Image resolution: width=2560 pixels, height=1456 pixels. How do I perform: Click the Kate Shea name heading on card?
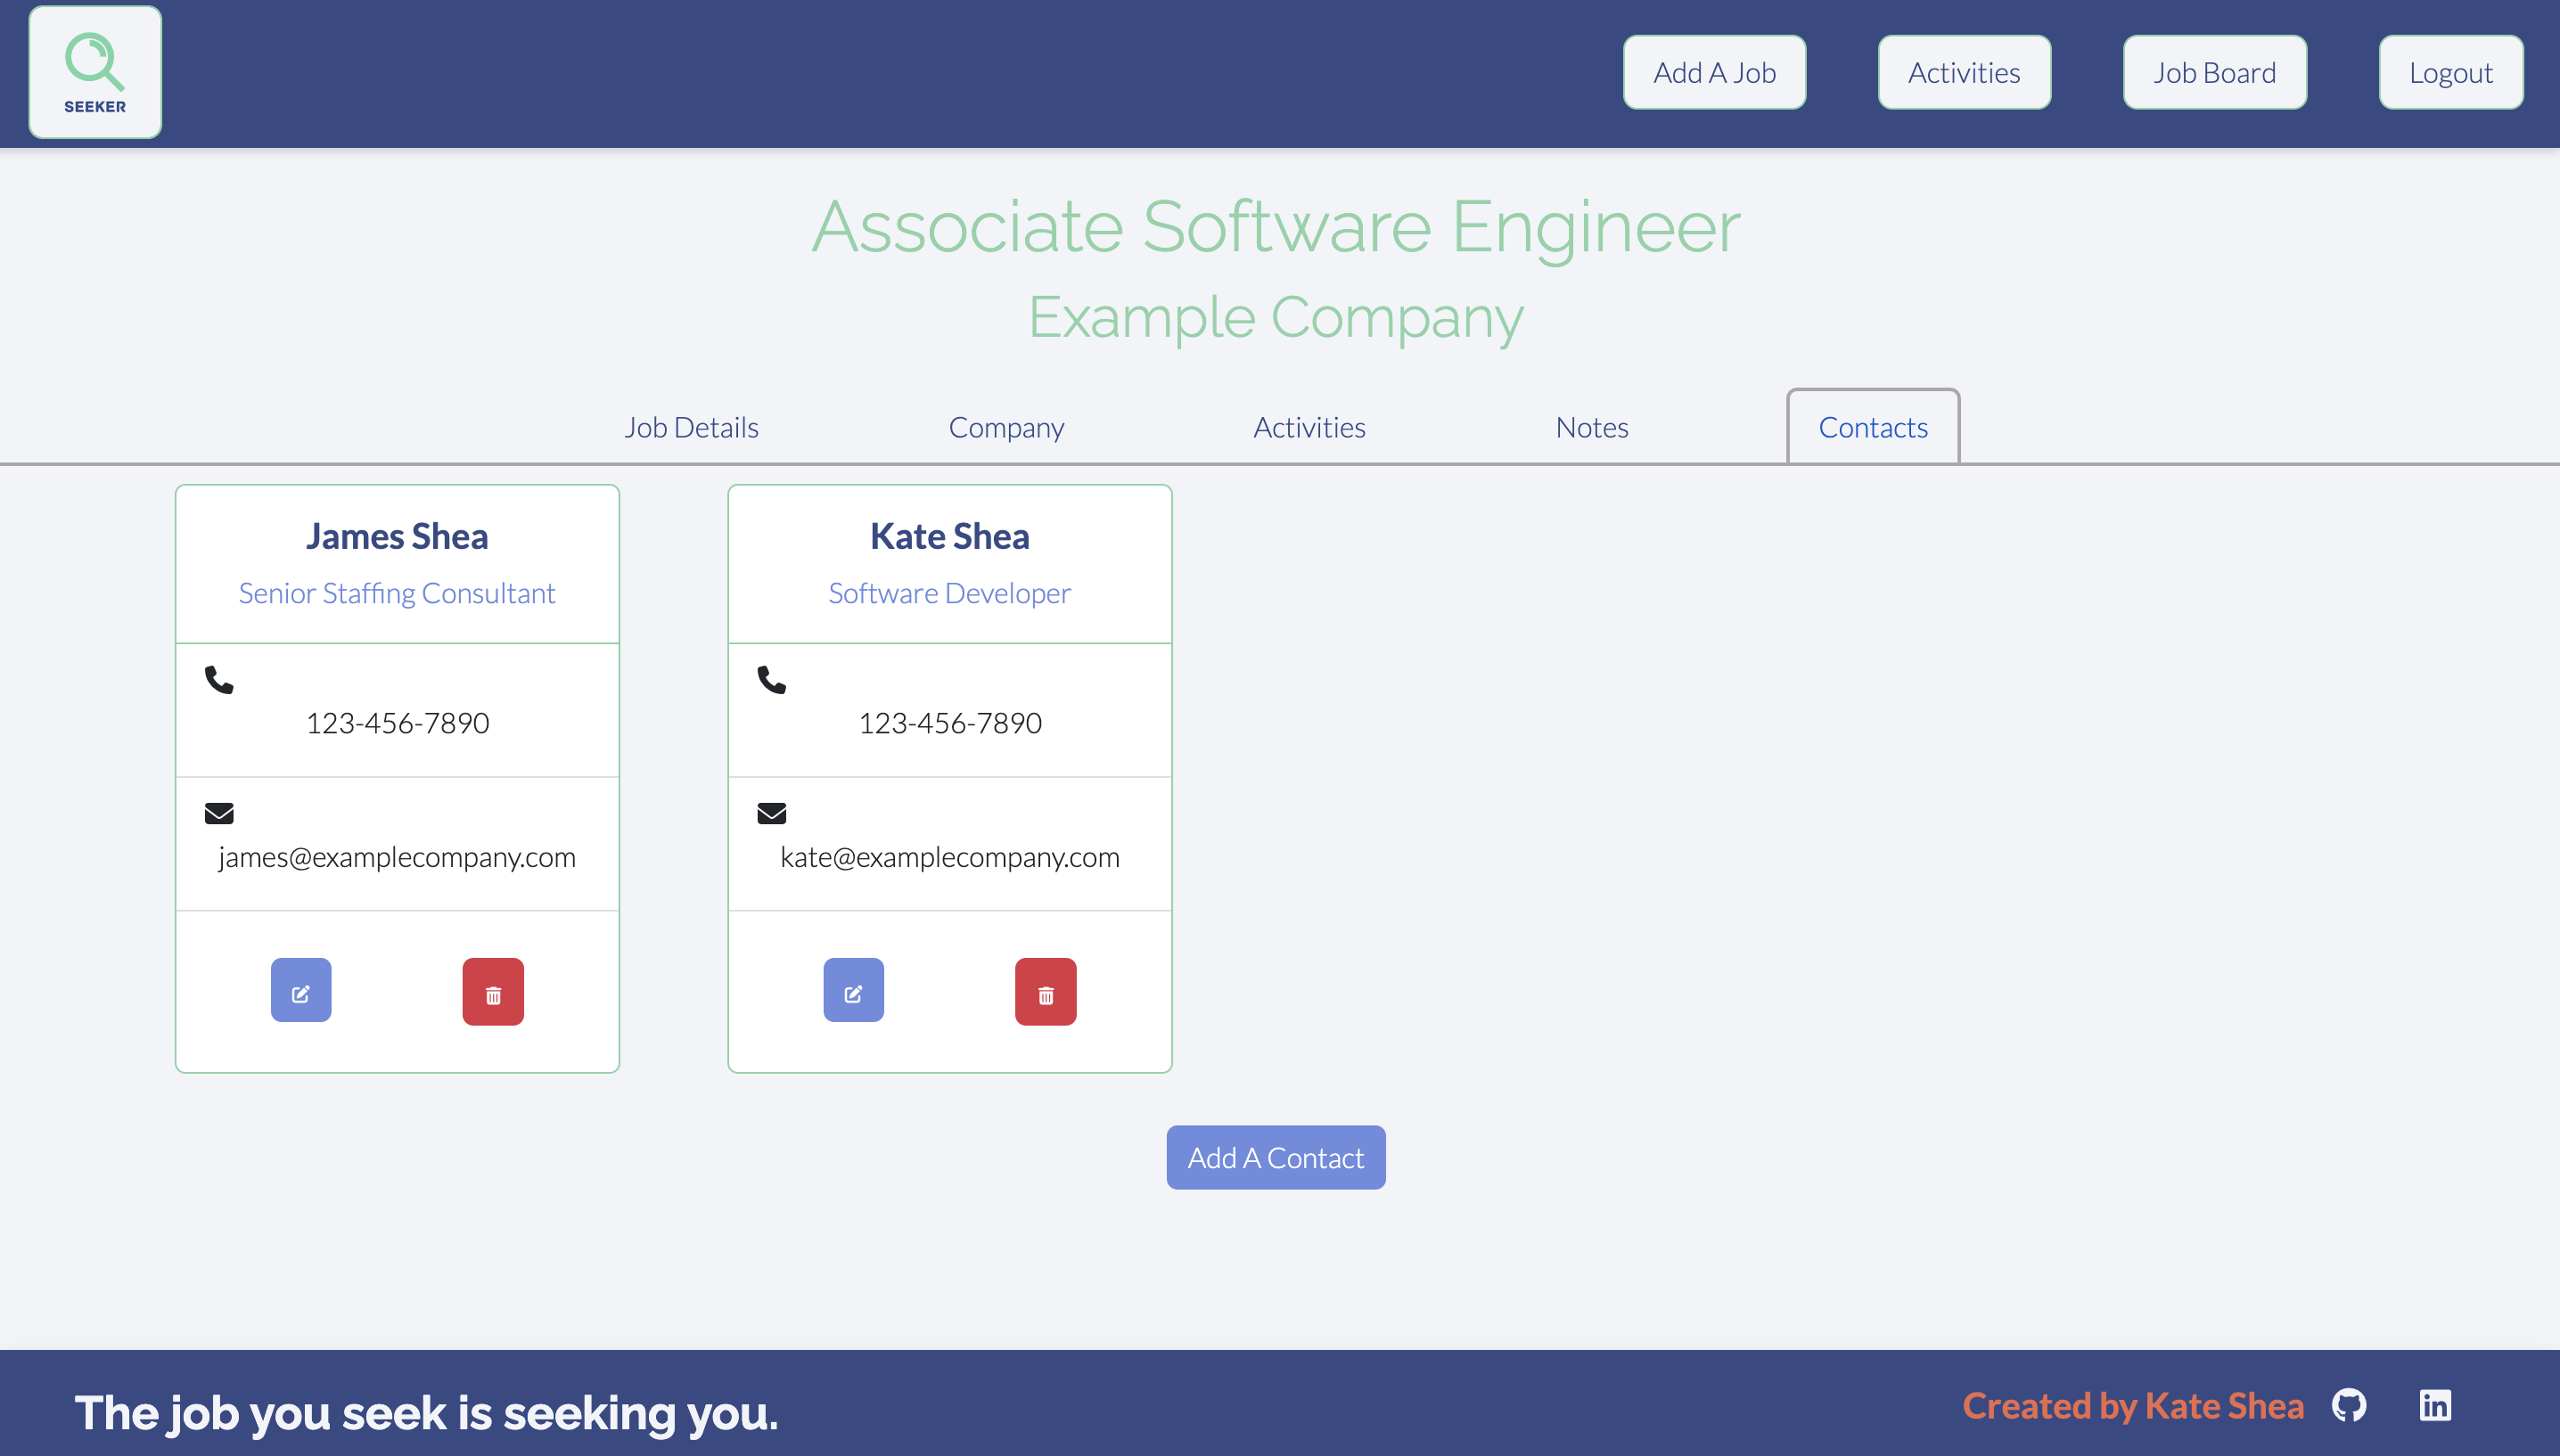[x=950, y=536]
